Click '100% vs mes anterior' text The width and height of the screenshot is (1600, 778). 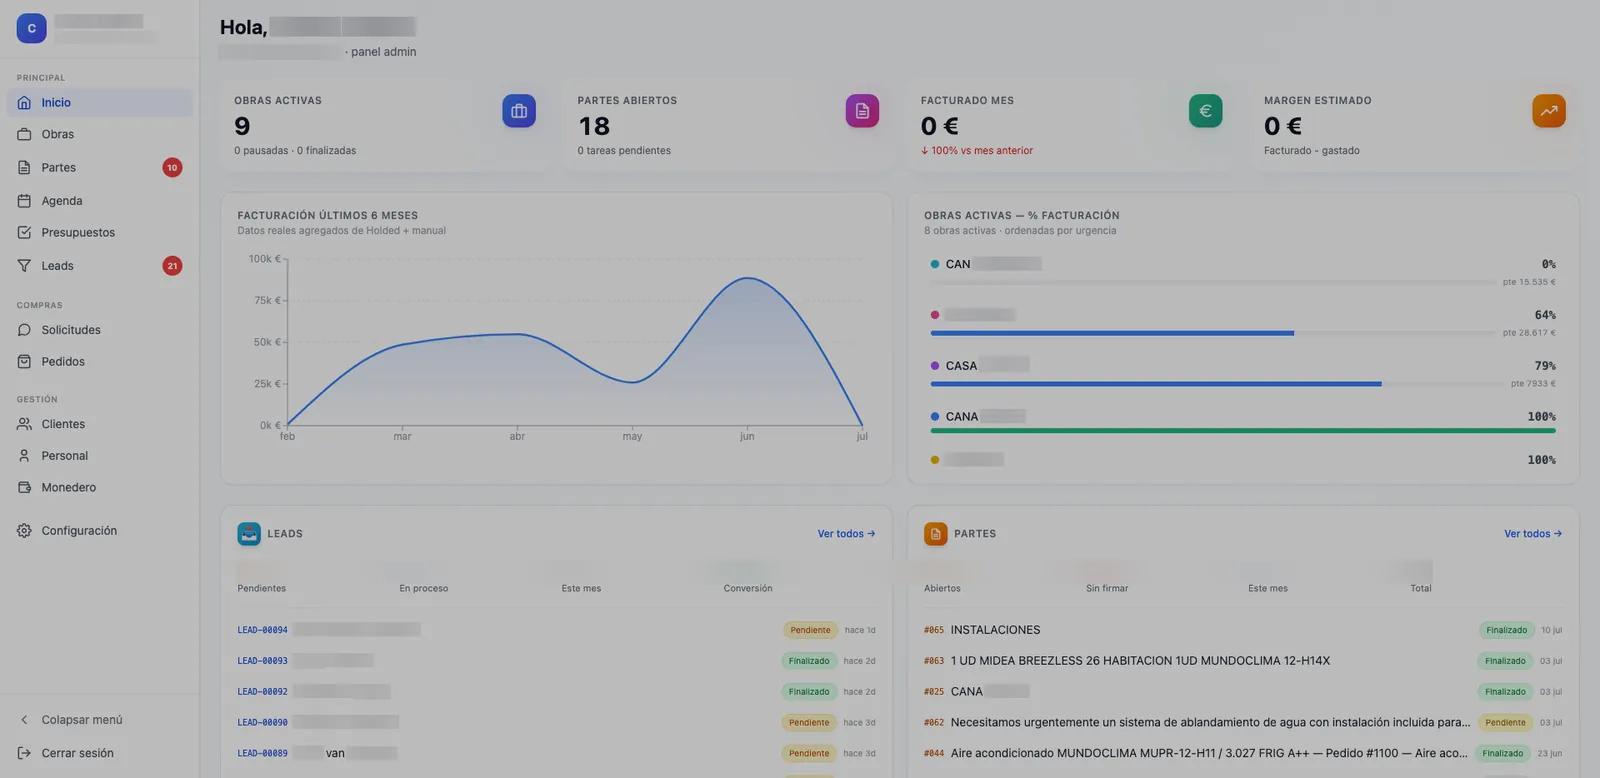click(977, 151)
